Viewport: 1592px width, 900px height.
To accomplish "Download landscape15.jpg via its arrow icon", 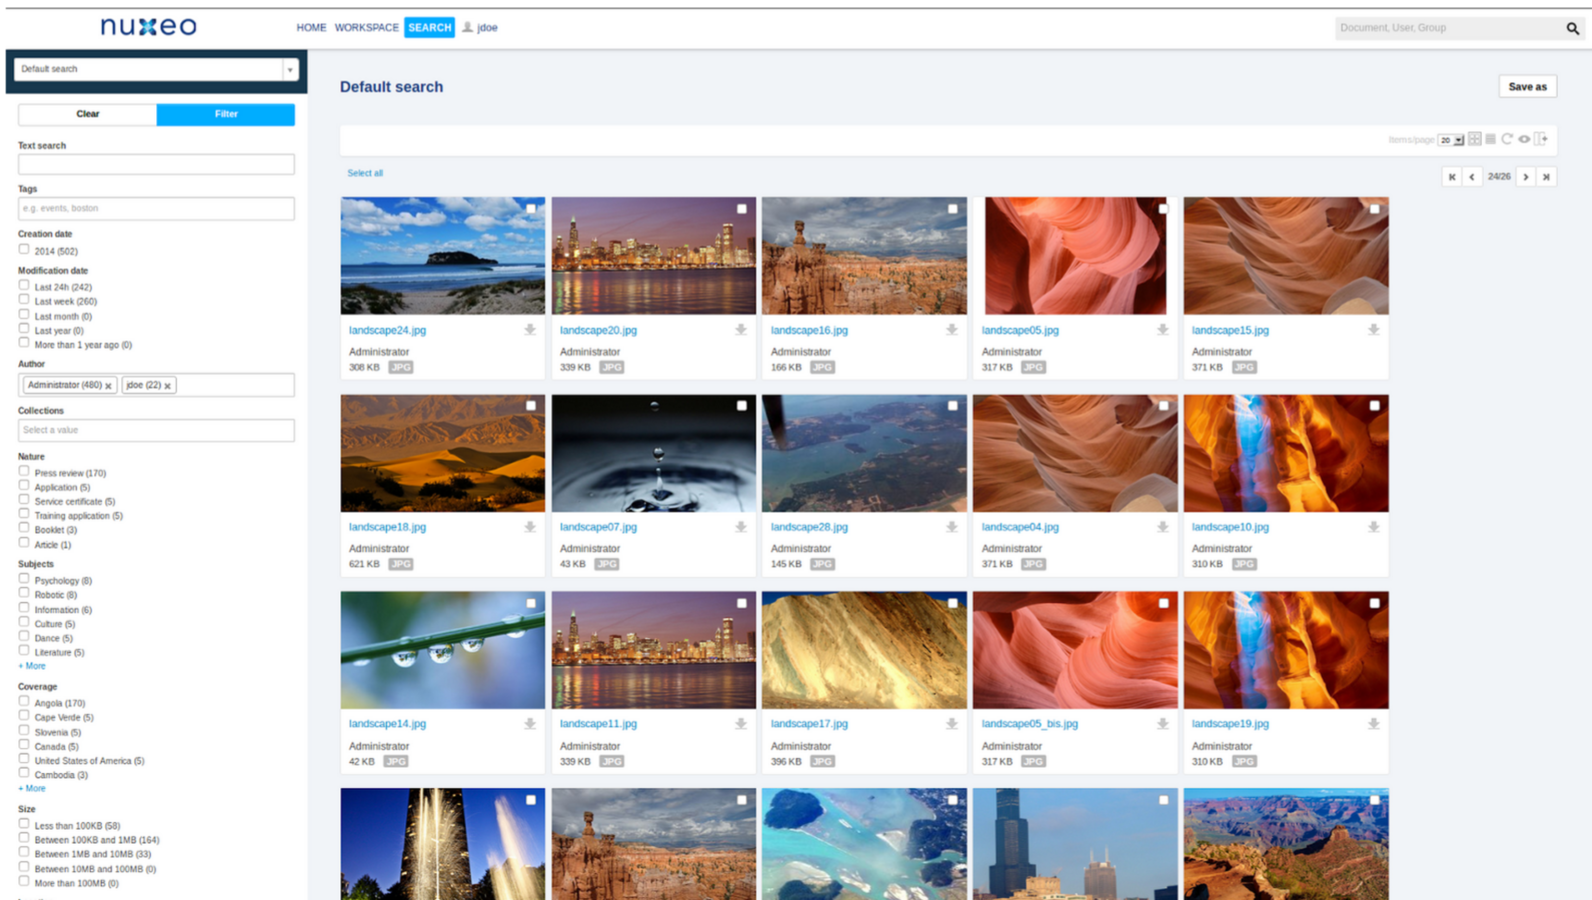I will coord(1374,330).
